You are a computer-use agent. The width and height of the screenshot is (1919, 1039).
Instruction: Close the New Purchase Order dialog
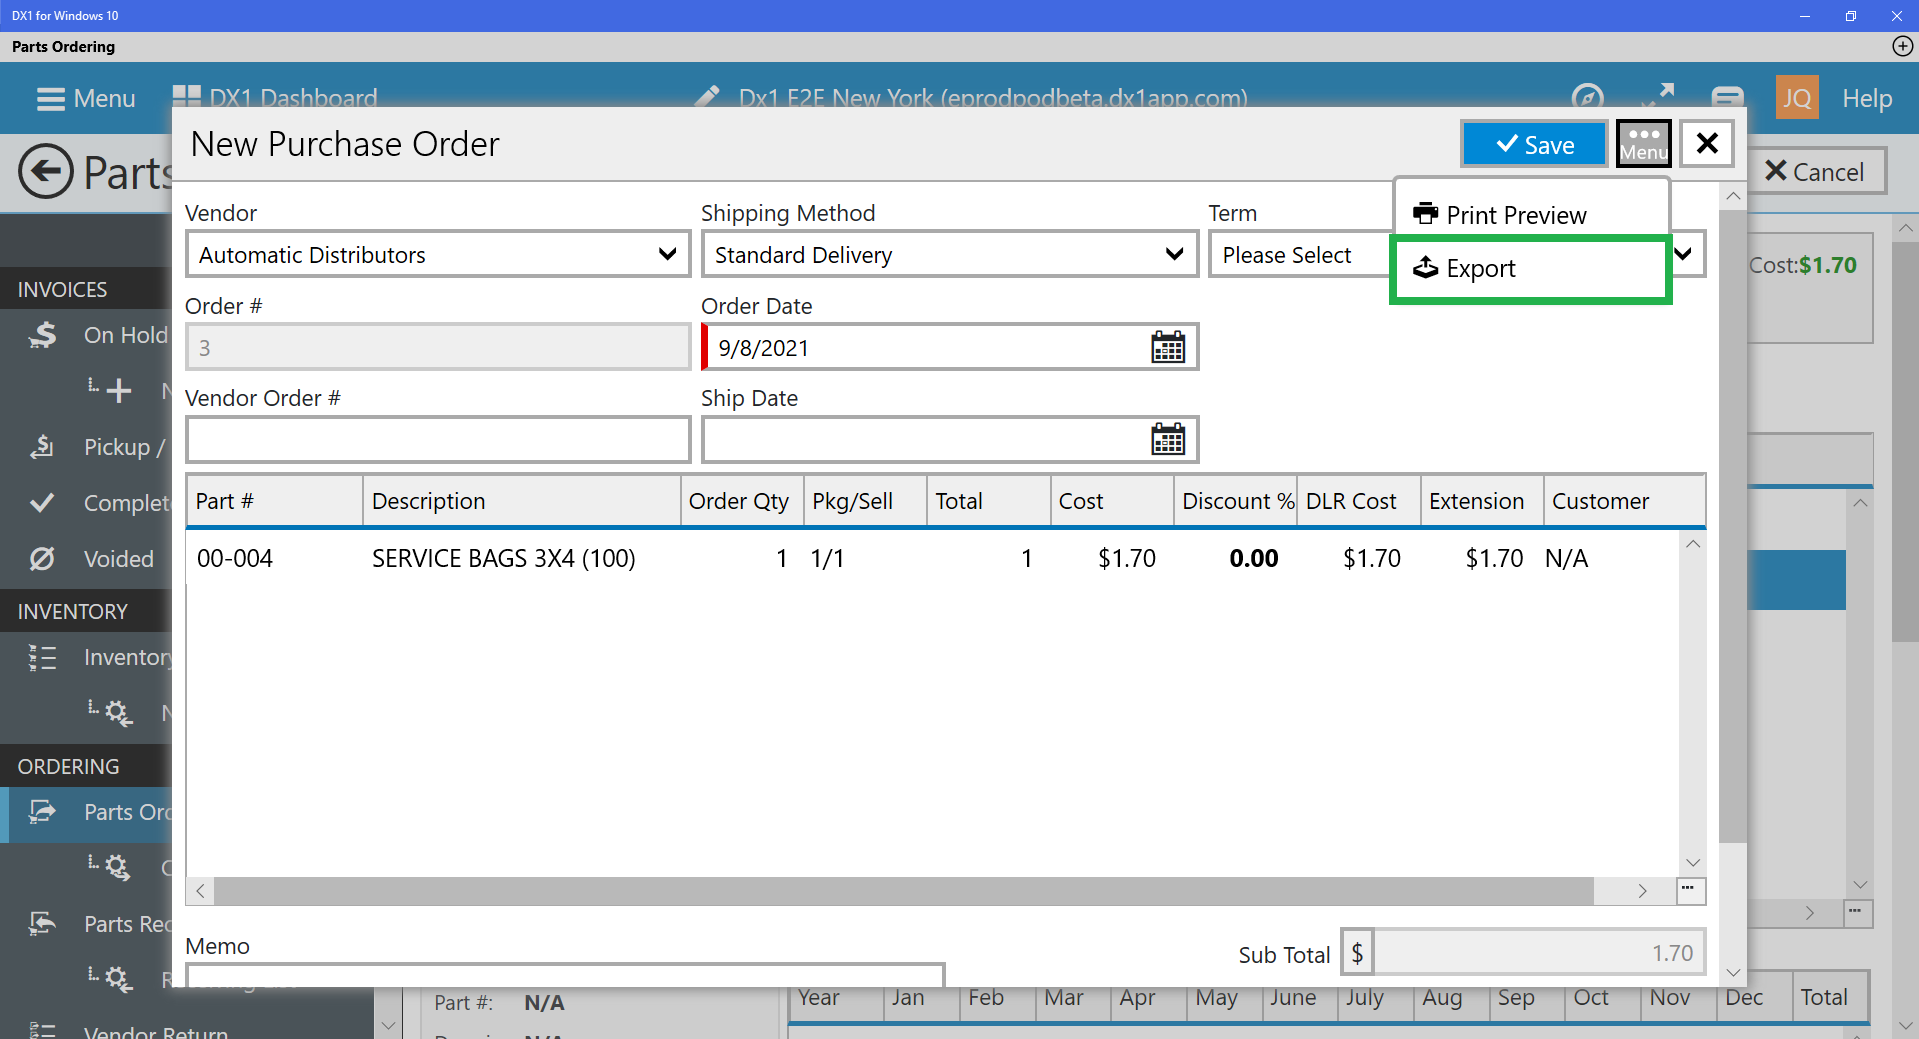click(x=1707, y=144)
